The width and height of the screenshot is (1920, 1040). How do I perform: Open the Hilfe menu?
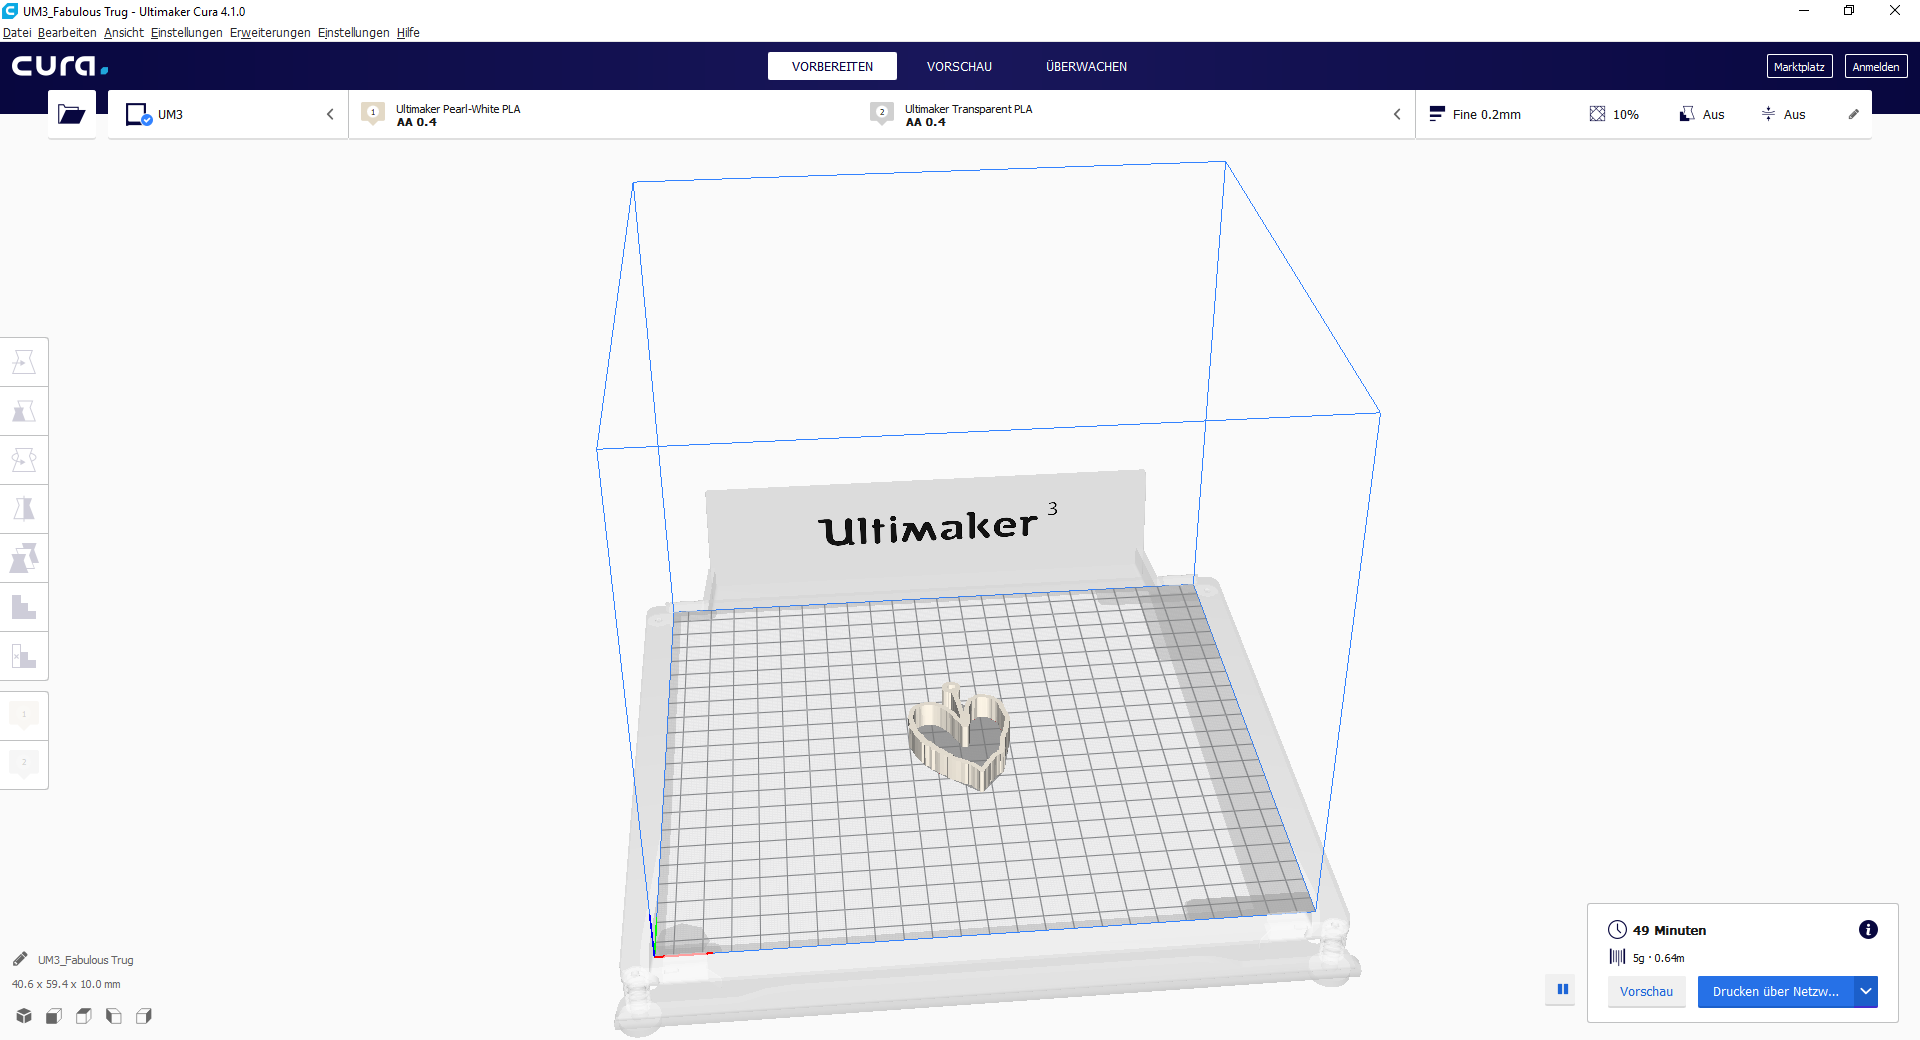[x=408, y=33]
